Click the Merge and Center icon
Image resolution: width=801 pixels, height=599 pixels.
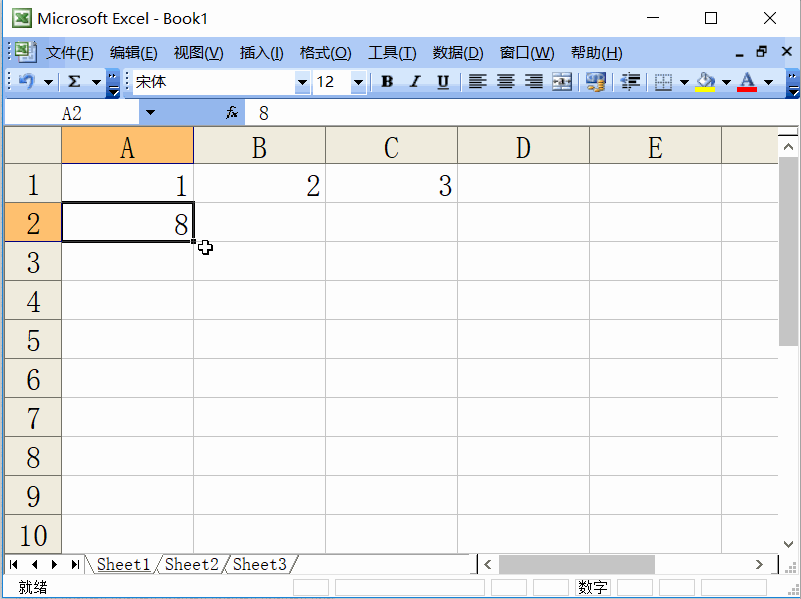pyautogui.click(x=561, y=82)
